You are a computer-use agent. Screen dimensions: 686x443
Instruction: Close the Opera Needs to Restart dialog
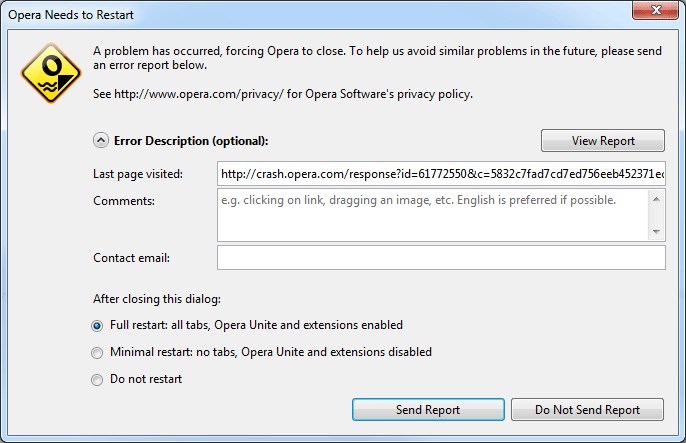pyautogui.click(x=654, y=14)
